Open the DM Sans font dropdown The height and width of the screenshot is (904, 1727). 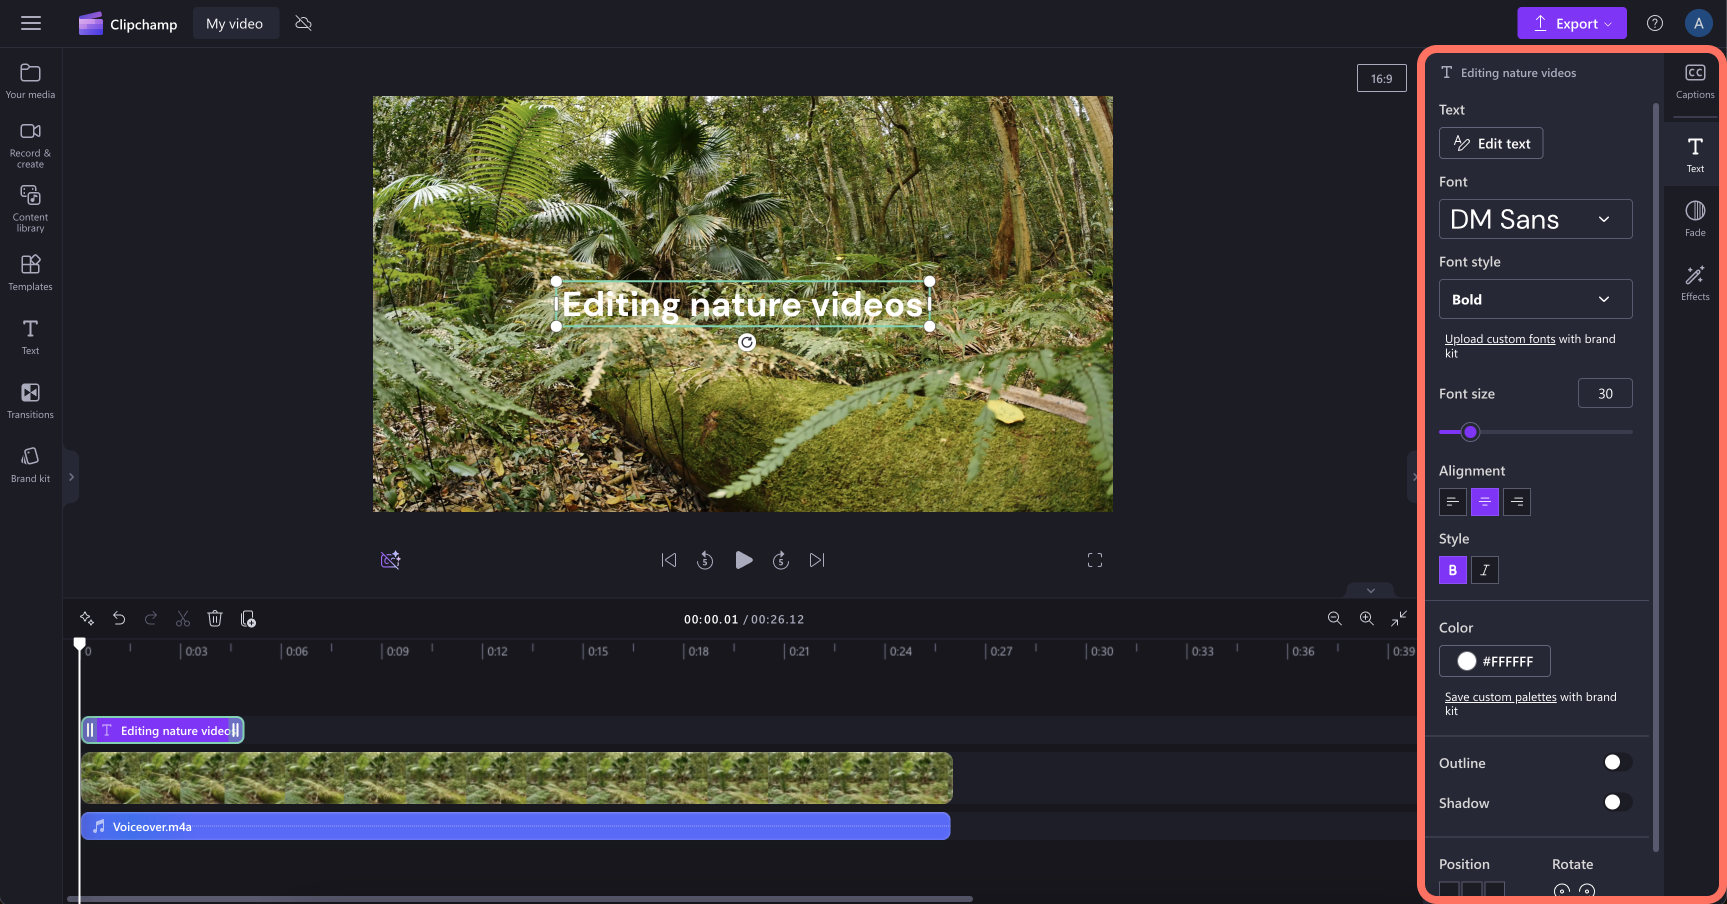pos(1535,219)
